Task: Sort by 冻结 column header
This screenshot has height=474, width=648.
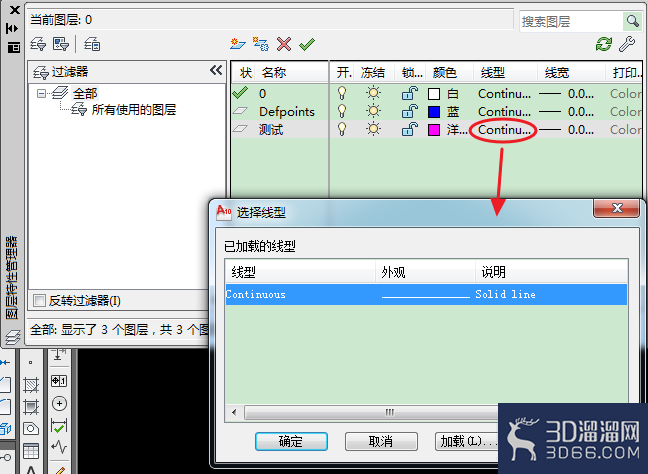Action: 373,73
